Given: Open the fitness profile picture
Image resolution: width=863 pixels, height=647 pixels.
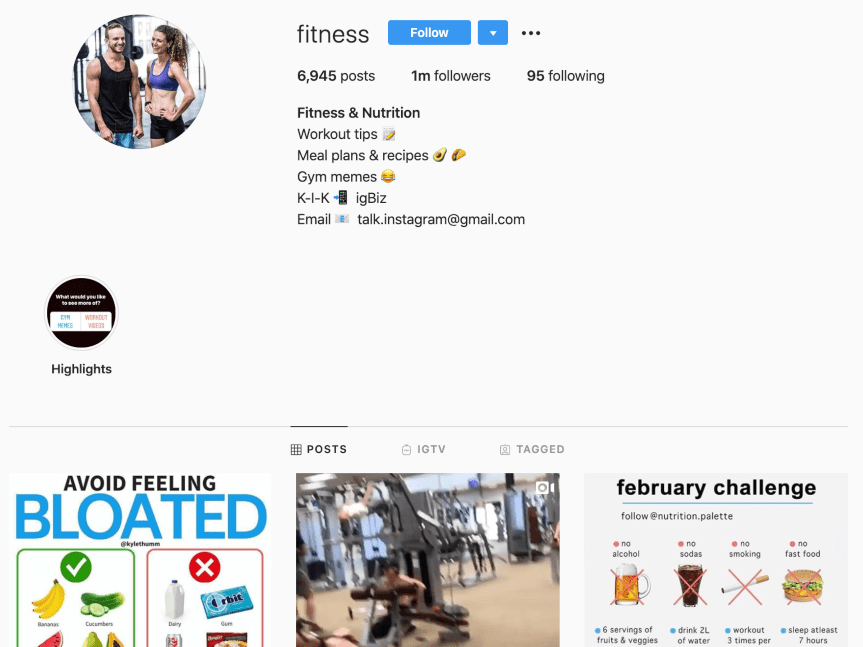Looking at the screenshot, I should 139,81.
